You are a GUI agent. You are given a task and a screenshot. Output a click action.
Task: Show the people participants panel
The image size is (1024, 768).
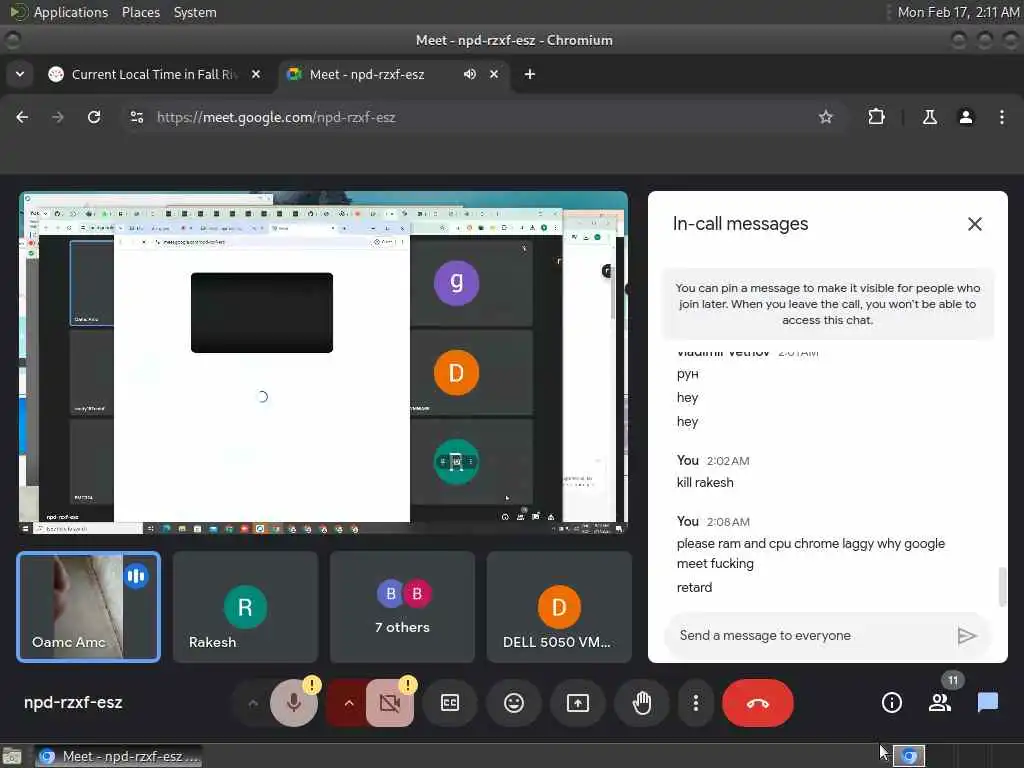pyautogui.click(x=940, y=703)
